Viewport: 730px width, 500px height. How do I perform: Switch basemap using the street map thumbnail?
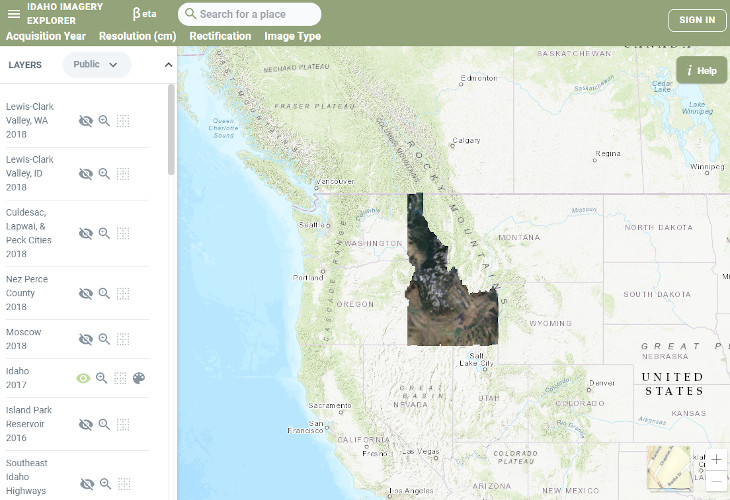coord(667,465)
